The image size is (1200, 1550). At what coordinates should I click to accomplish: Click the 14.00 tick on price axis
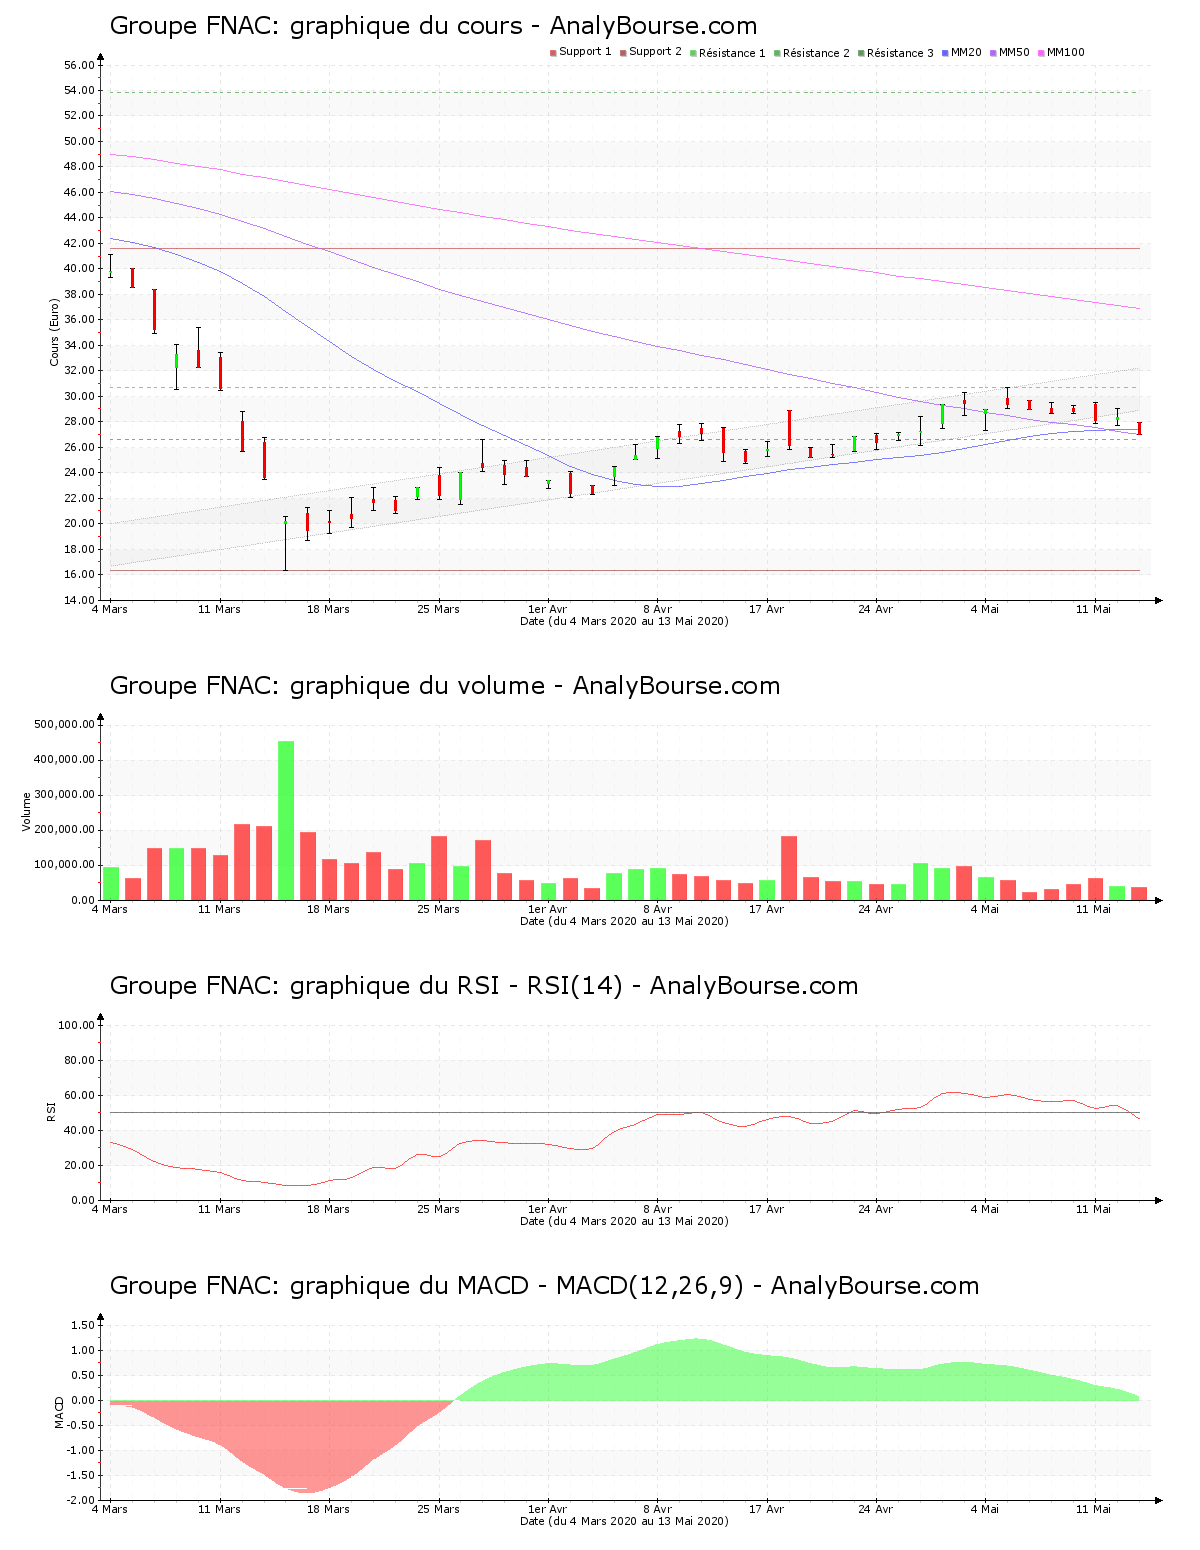(80, 600)
